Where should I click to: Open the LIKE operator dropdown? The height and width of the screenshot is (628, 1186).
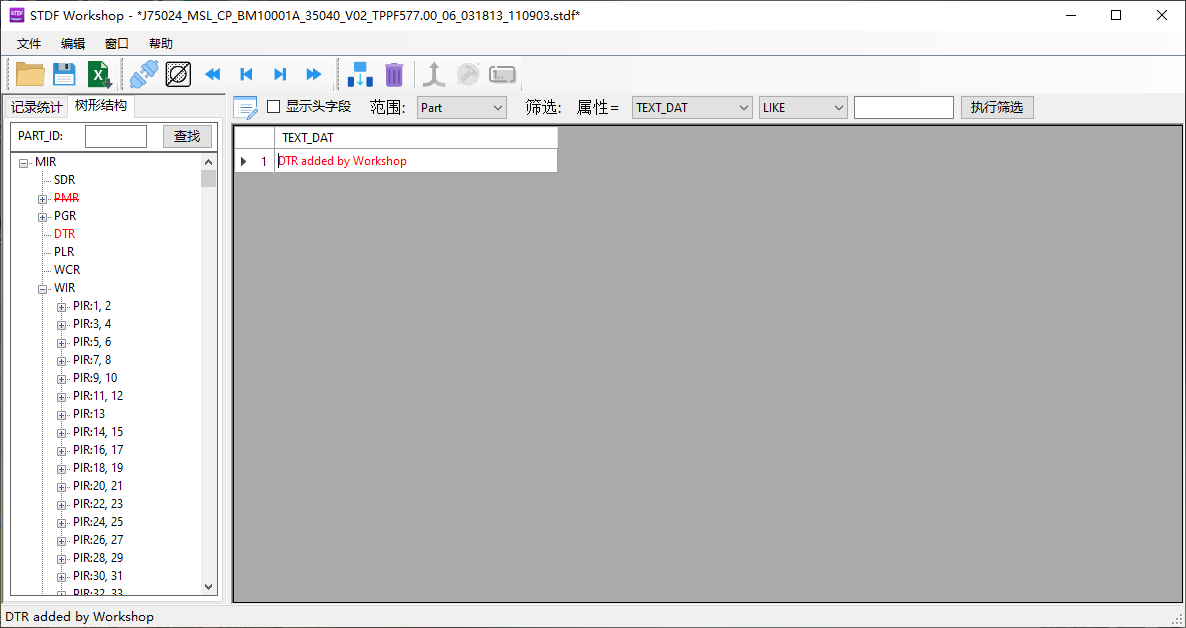click(x=803, y=107)
